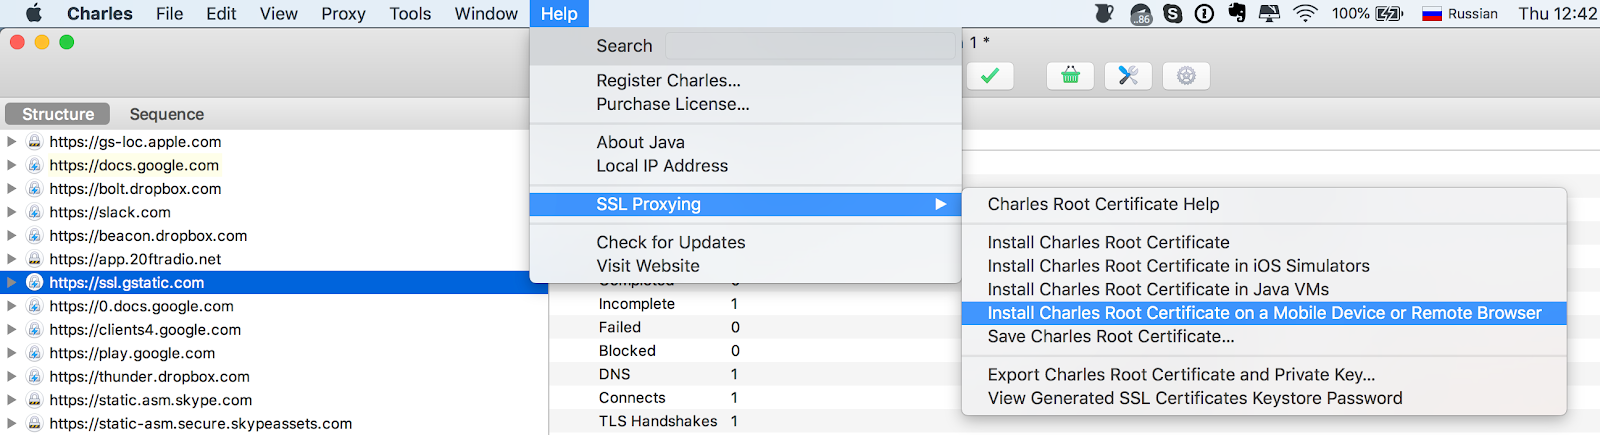Click the globe icon beside play.google.com
The height and width of the screenshot is (435, 1600).
click(x=34, y=353)
